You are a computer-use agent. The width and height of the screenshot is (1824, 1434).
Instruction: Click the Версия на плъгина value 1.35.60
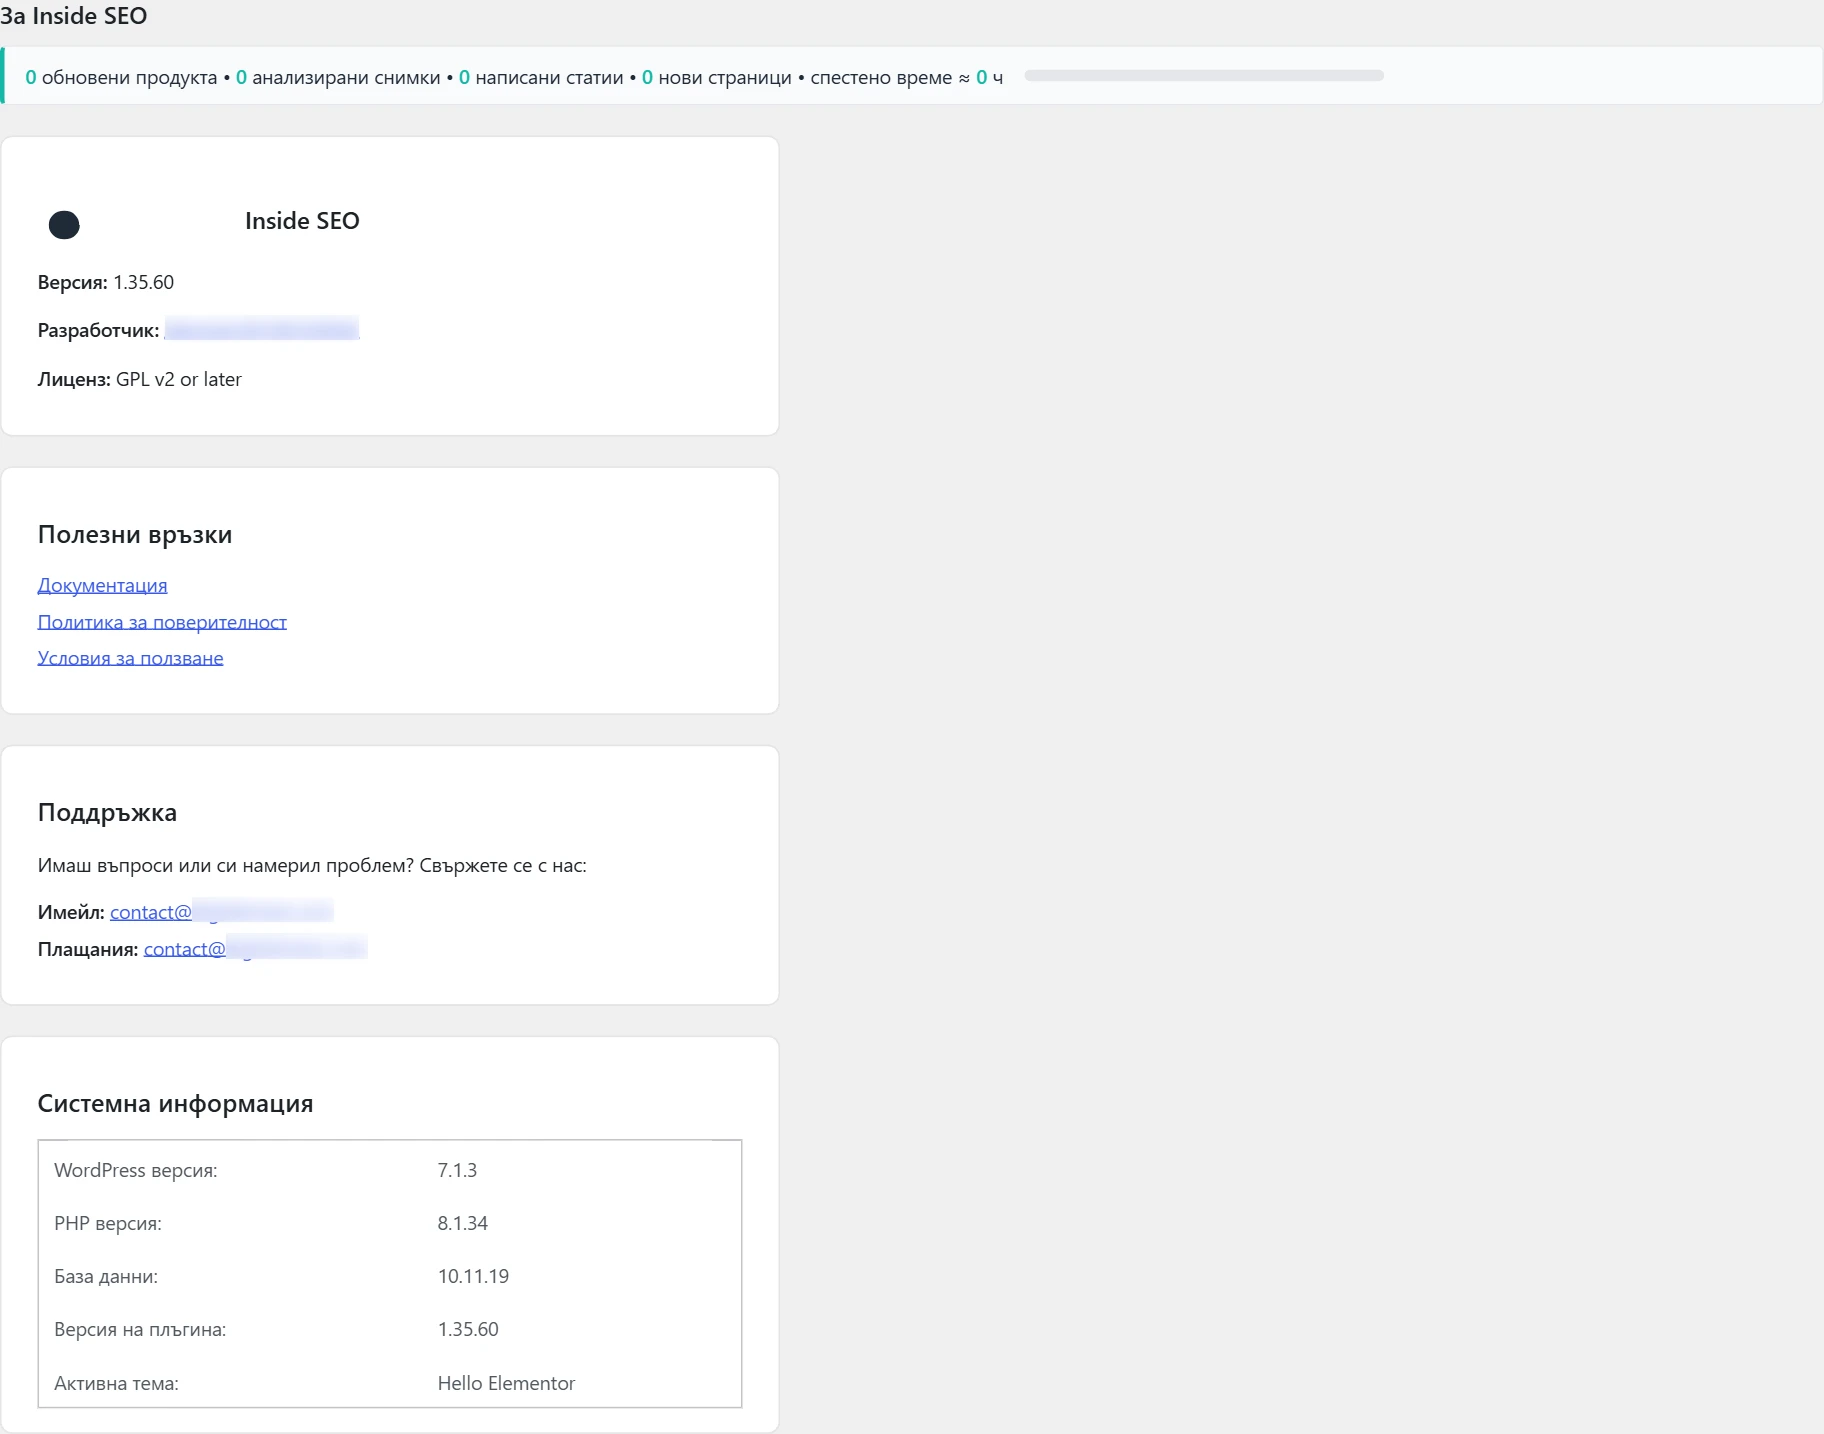coord(468,1329)
